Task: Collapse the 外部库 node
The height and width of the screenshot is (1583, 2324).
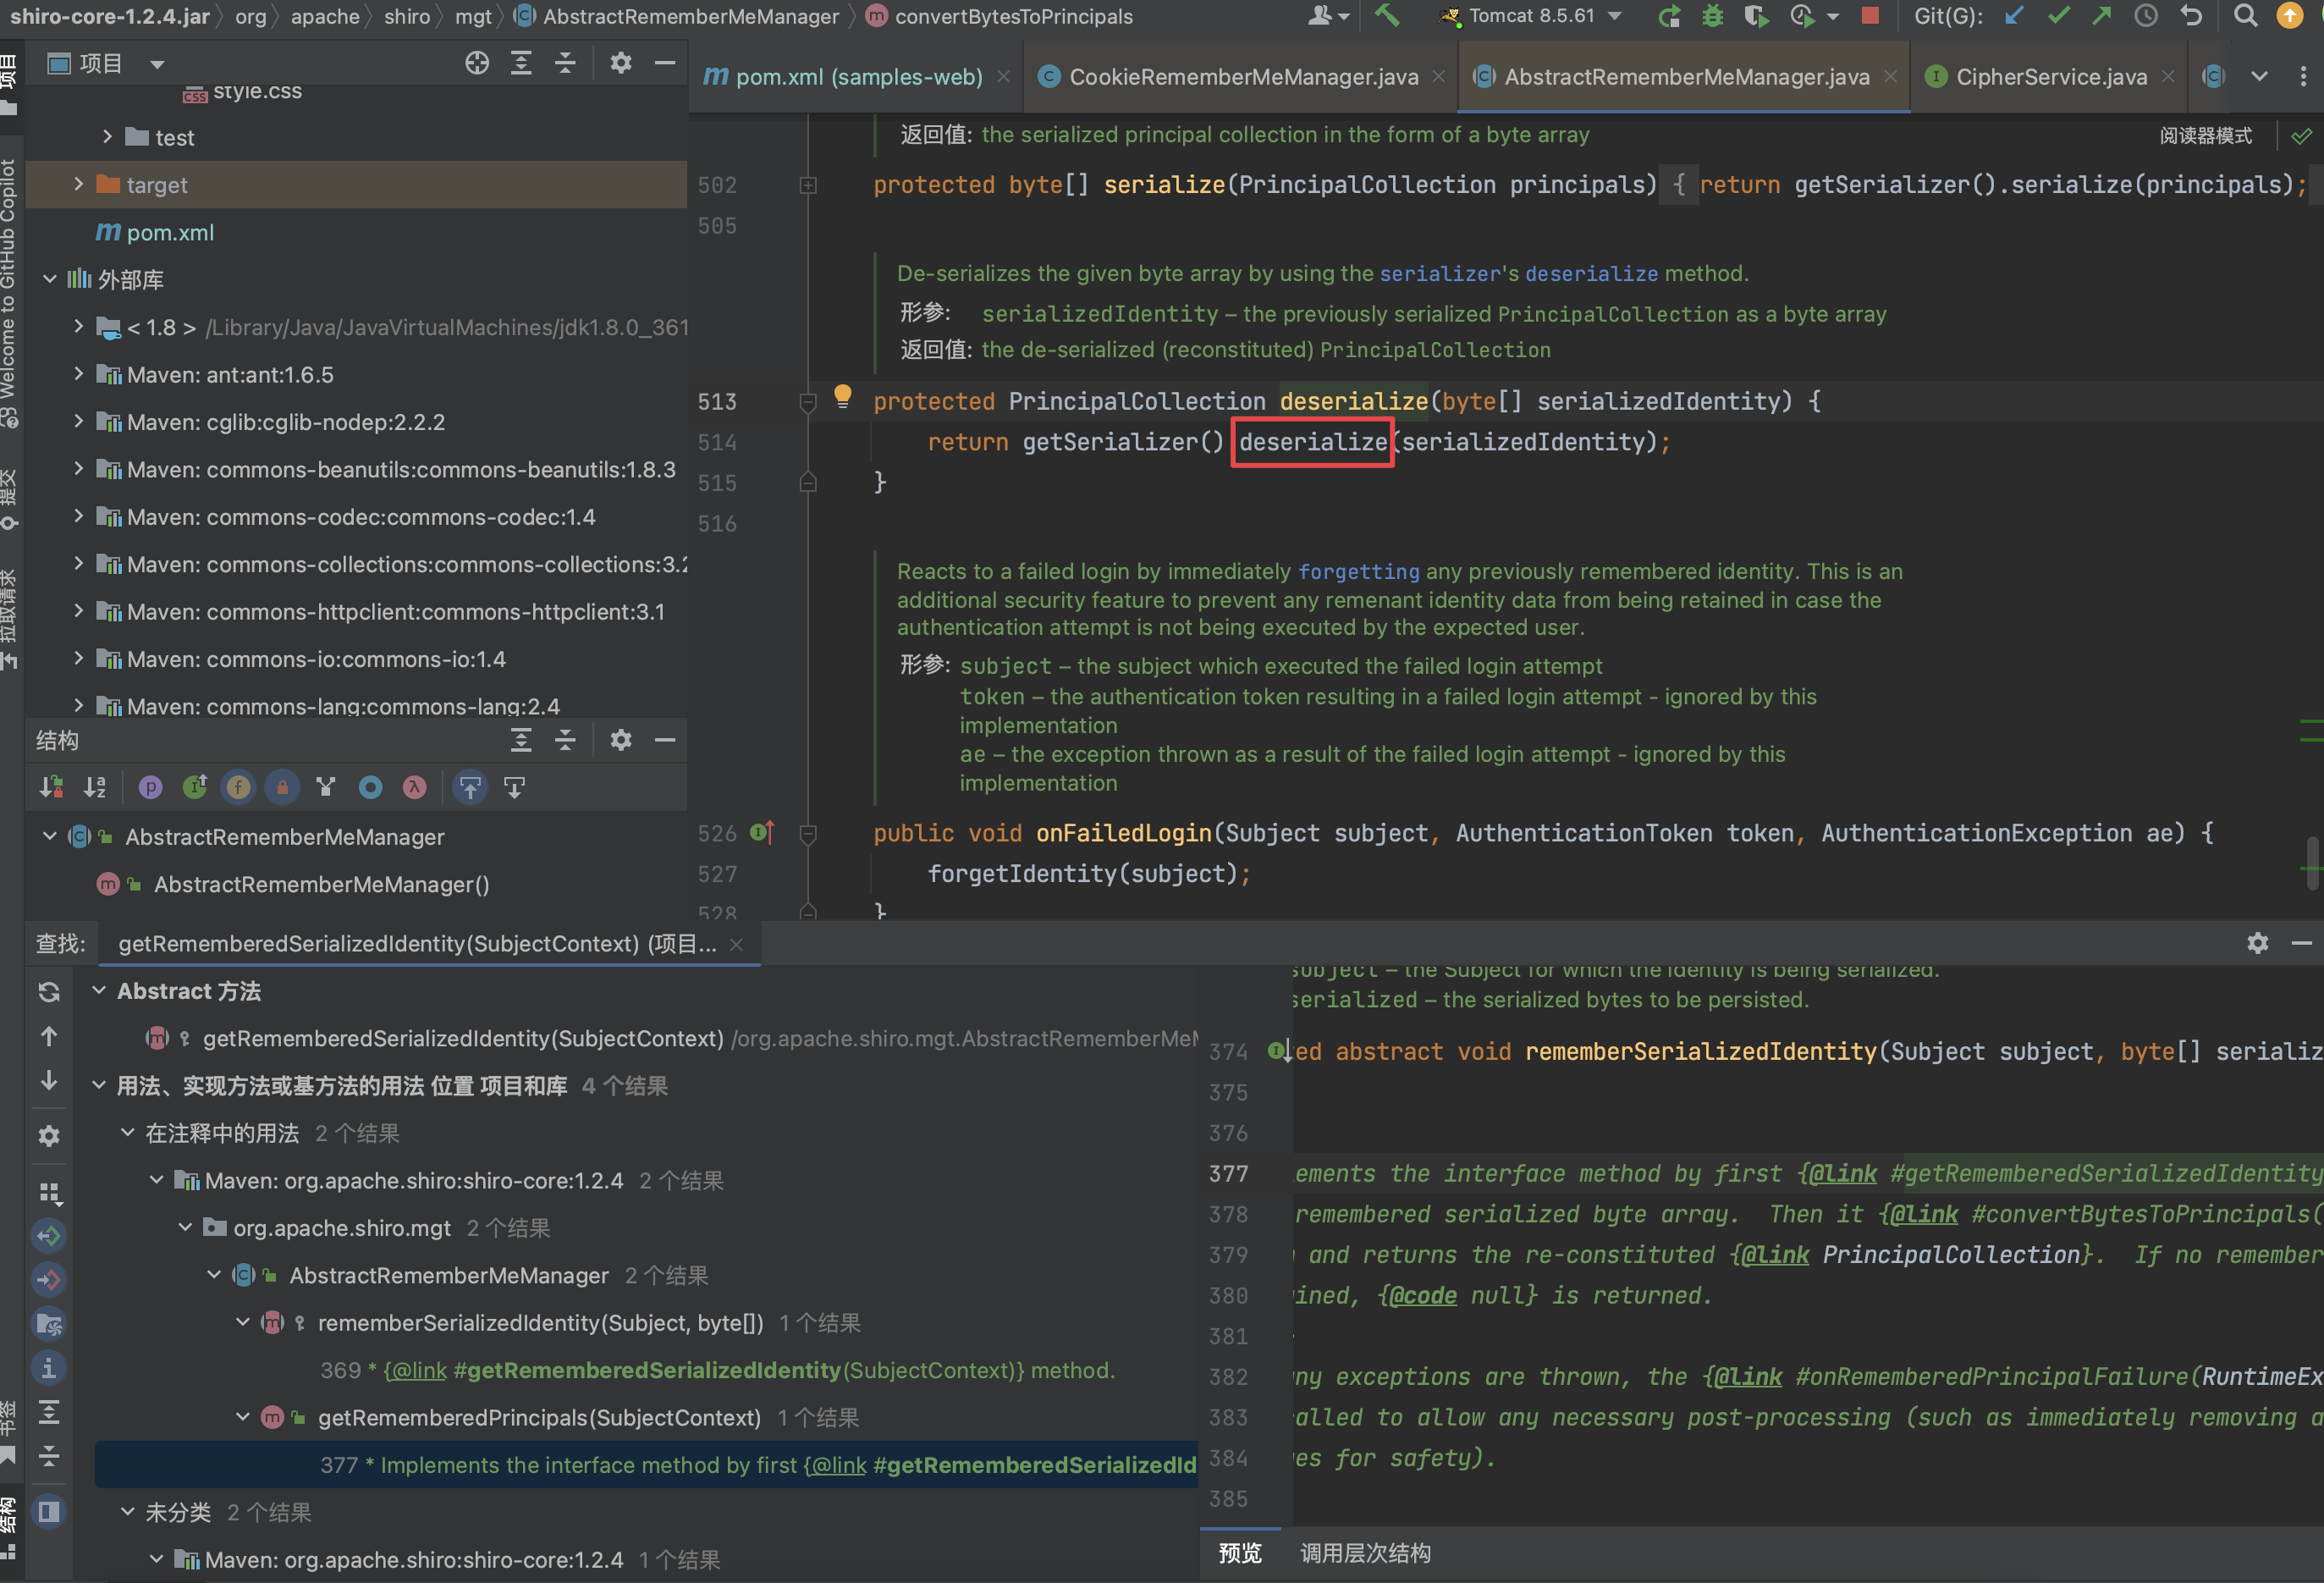Action: (49, 279)
